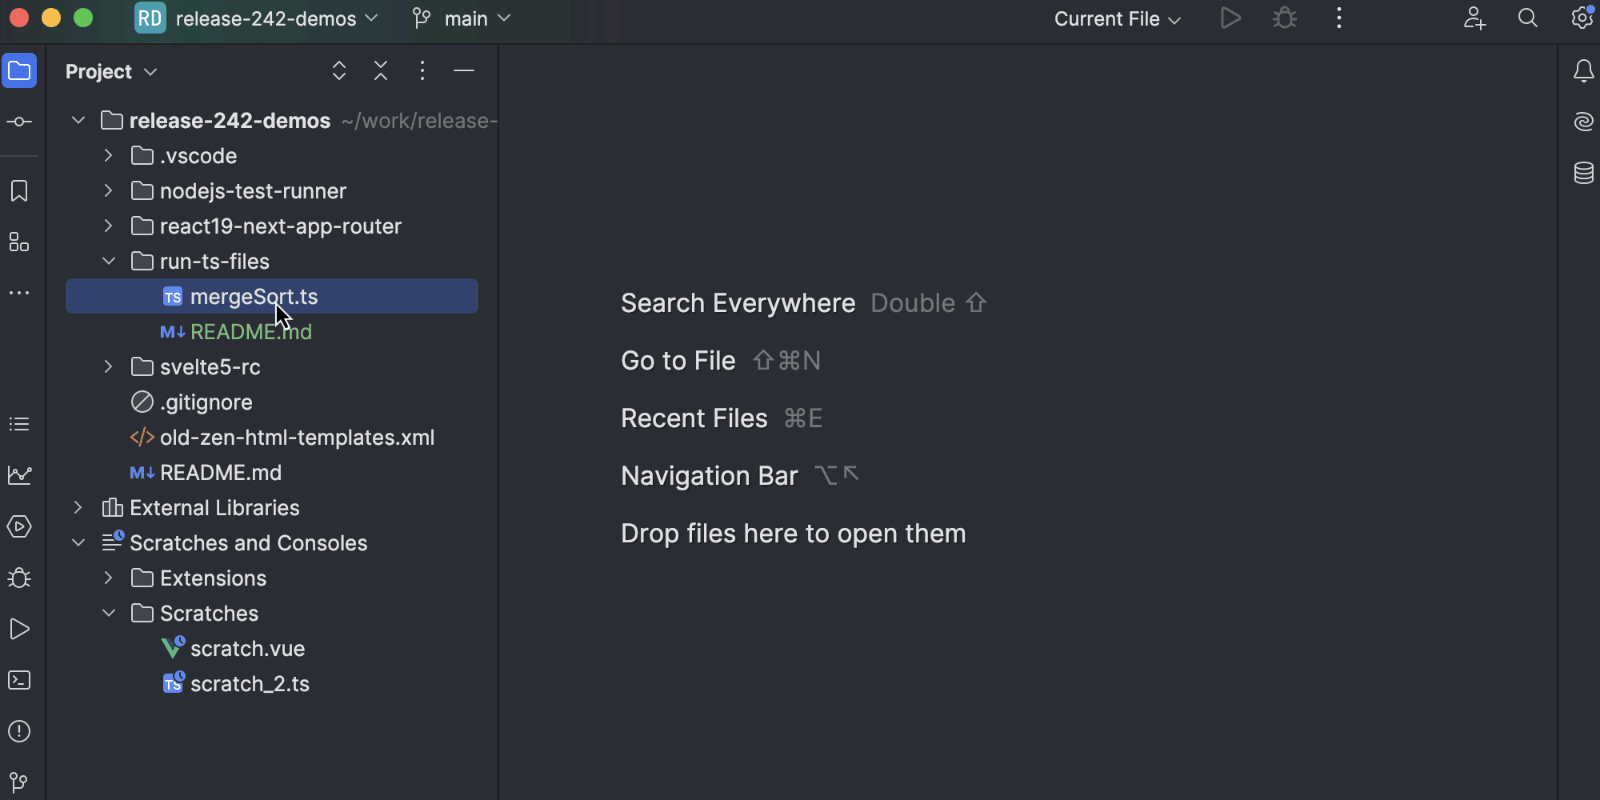Open the main branch dropdown
The width and height of the screenshot is (1600, 800).
click(x=462, y=19)
